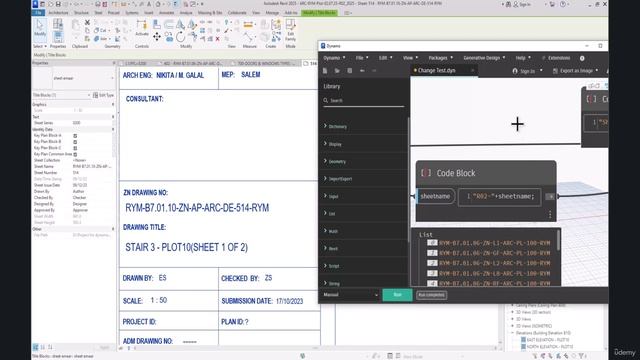Click the Code Block output port arrow
The image size is (640, 360).
(x=550, y=197)
